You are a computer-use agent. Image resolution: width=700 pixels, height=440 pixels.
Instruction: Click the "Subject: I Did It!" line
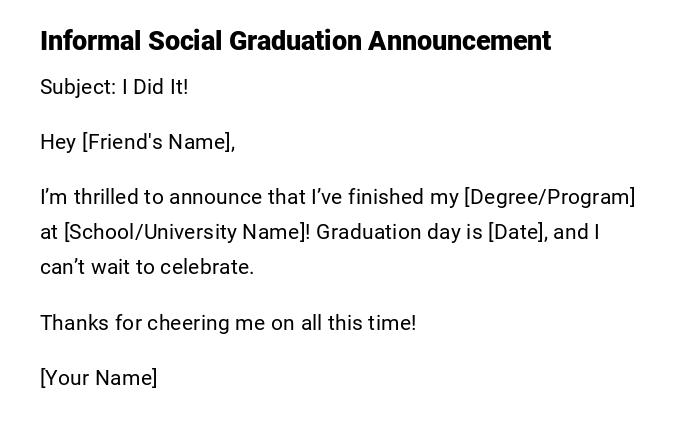pyautogui.click(x=114, y=87)
